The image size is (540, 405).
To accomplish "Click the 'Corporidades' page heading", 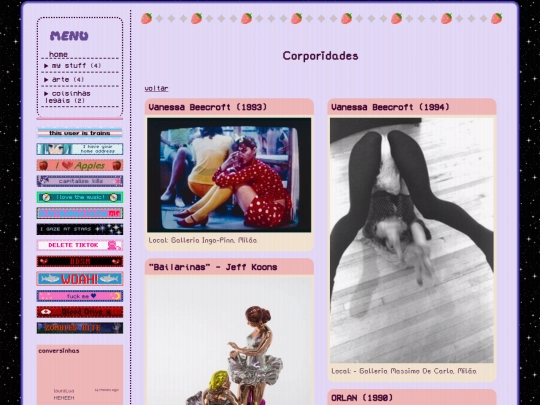I will (x=320, y=56).
